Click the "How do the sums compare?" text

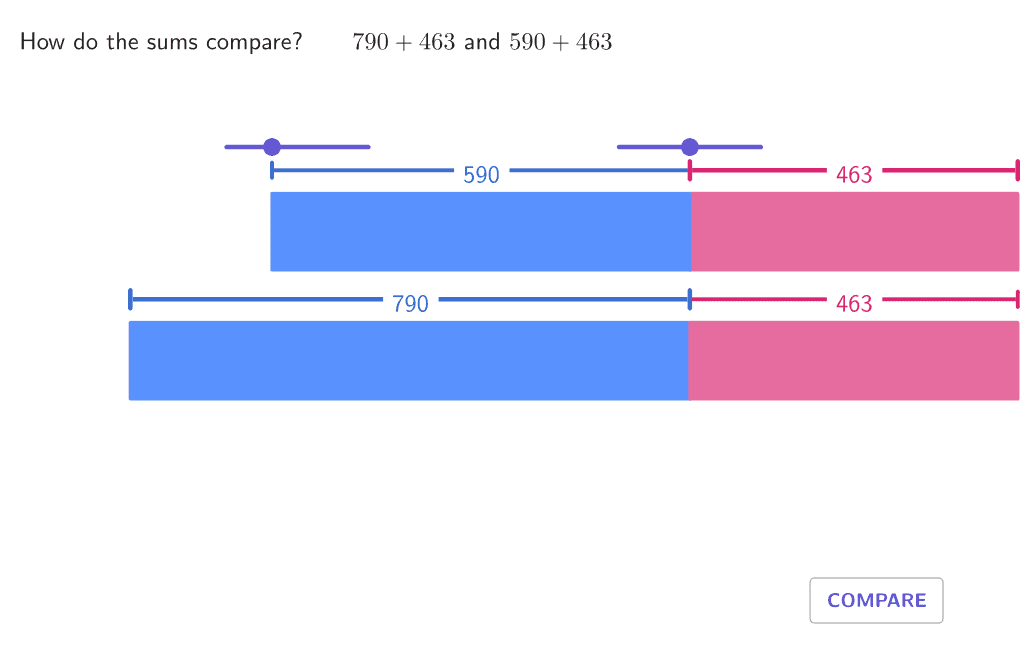click(161, 42)
